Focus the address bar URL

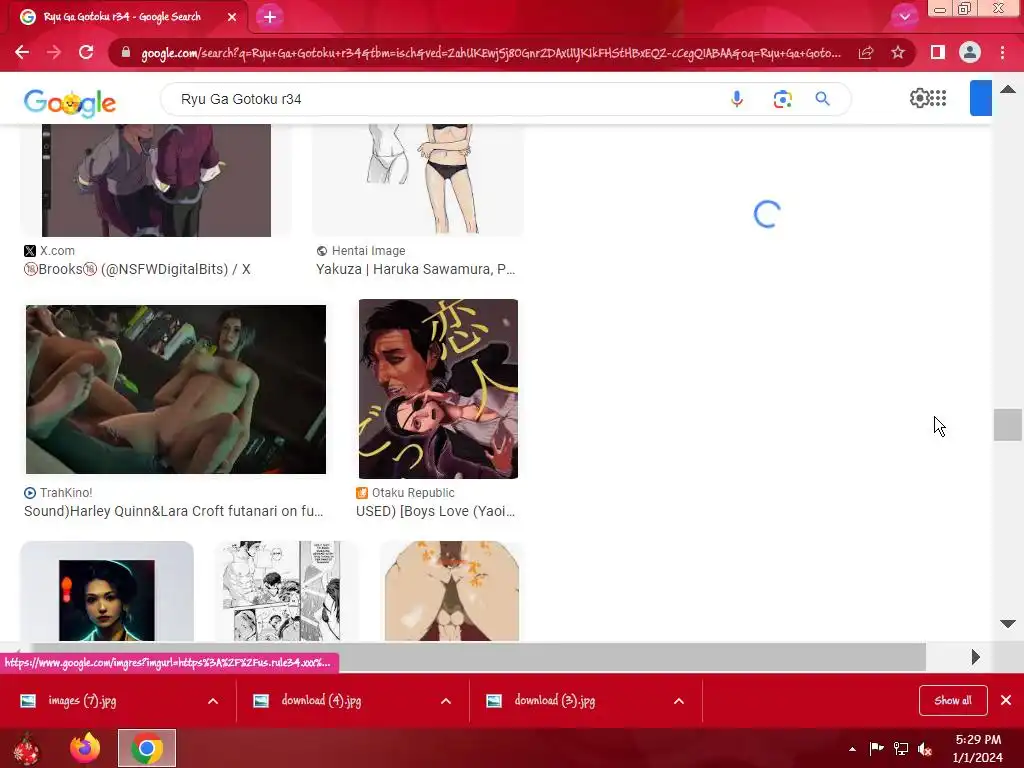(x=491, y=53)
